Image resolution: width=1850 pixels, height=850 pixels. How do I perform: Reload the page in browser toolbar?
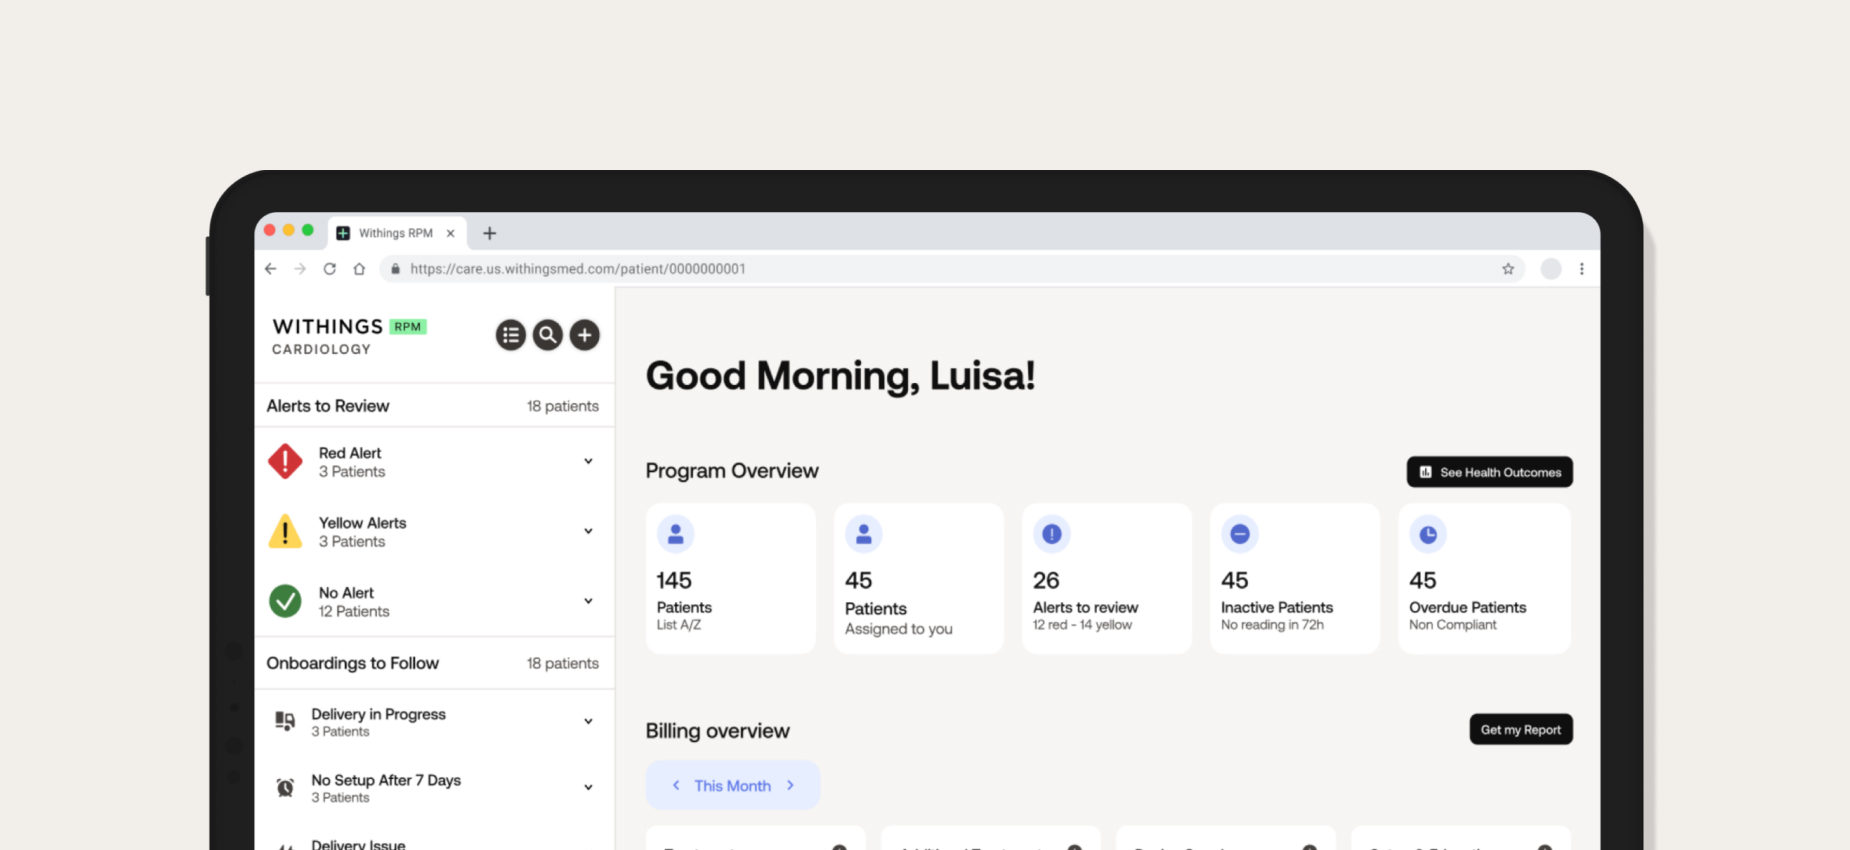click(330, 269)
